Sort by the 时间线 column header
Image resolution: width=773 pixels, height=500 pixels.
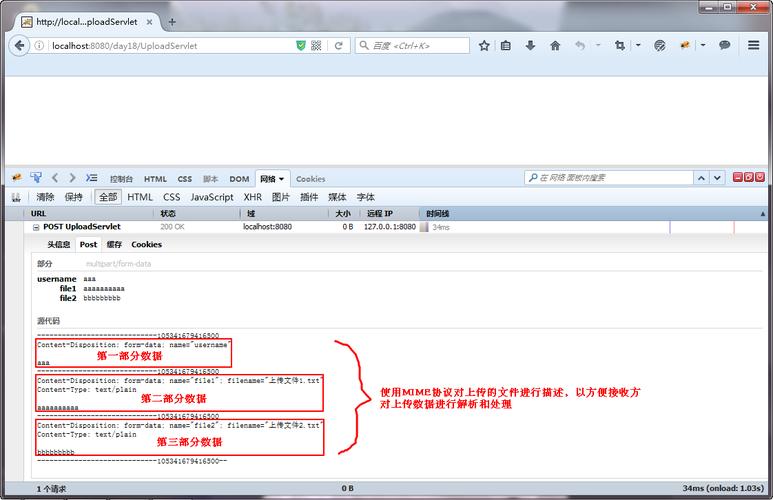(x=594, y=214)
